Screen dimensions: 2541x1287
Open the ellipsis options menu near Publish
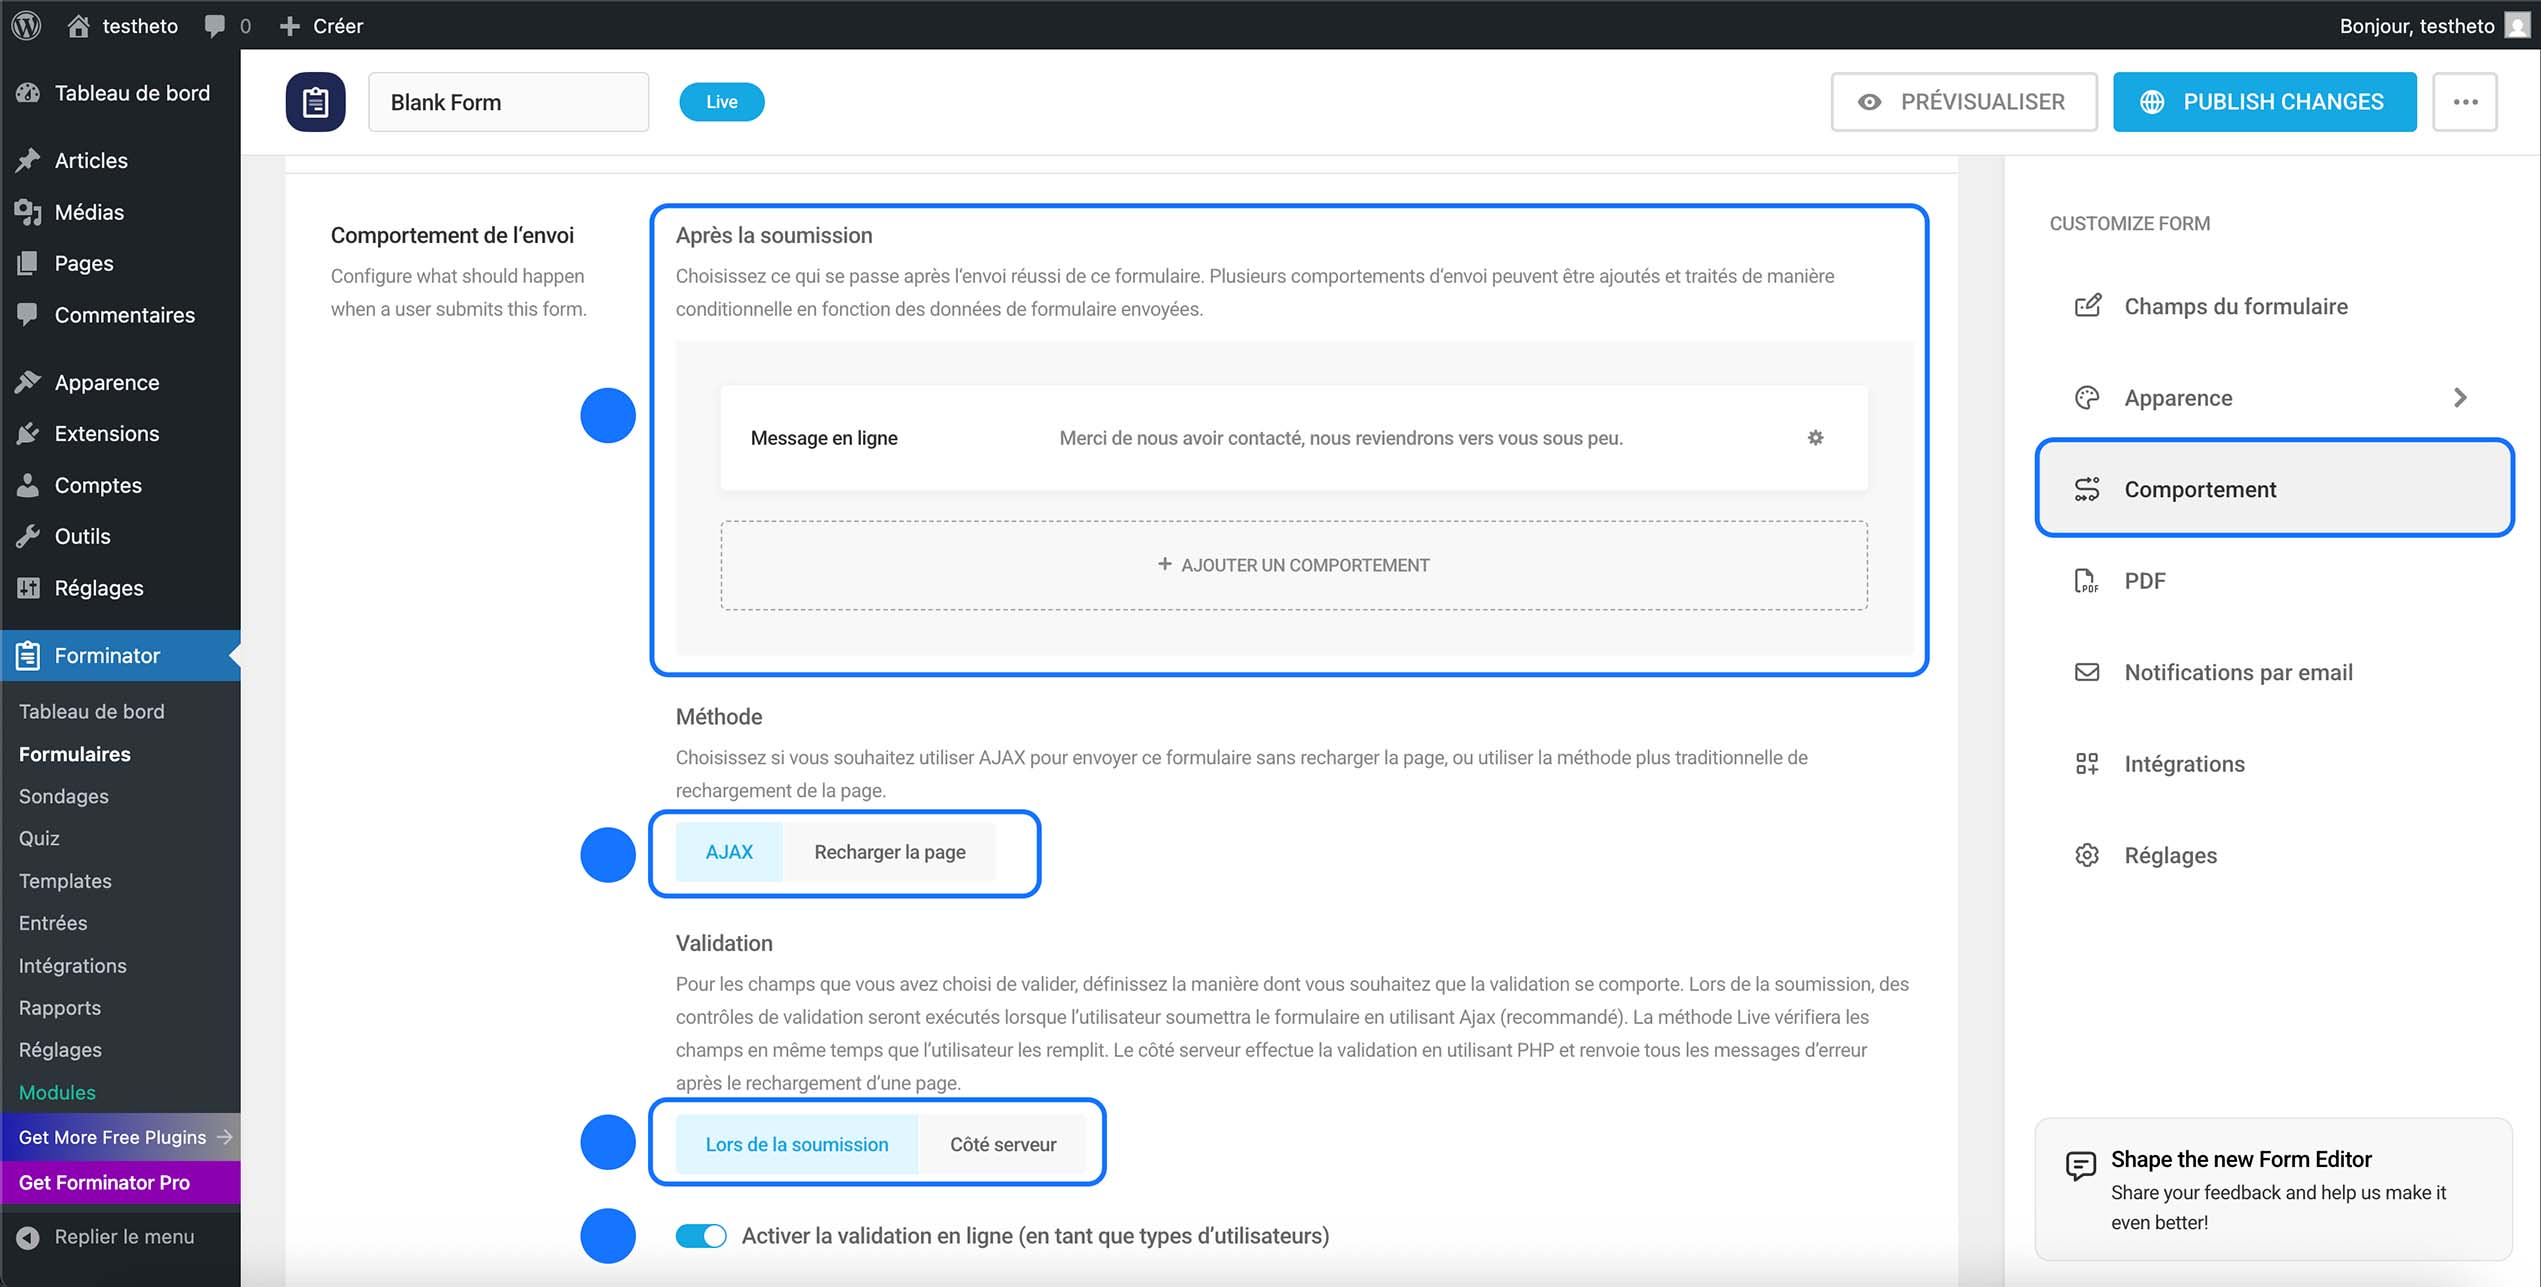(x=2466, y=101)
